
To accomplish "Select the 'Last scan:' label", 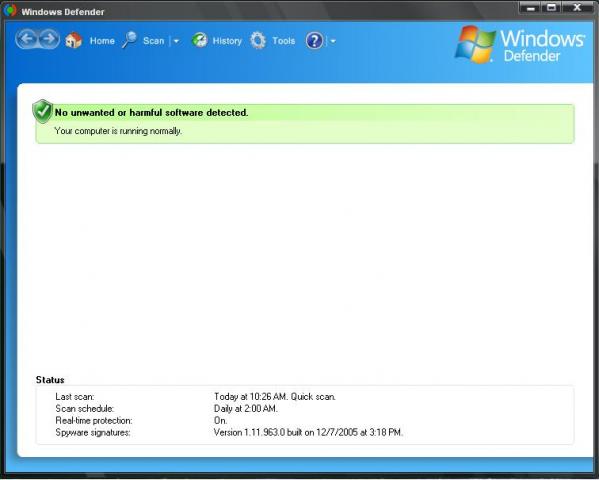I will pyautogui.click(x=74, y=397).
